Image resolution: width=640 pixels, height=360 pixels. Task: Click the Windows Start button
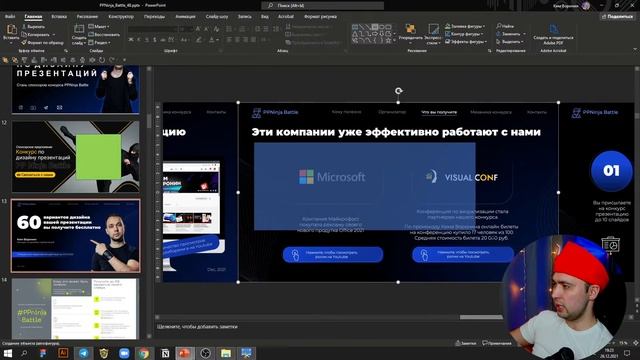[x=7, y=353]
